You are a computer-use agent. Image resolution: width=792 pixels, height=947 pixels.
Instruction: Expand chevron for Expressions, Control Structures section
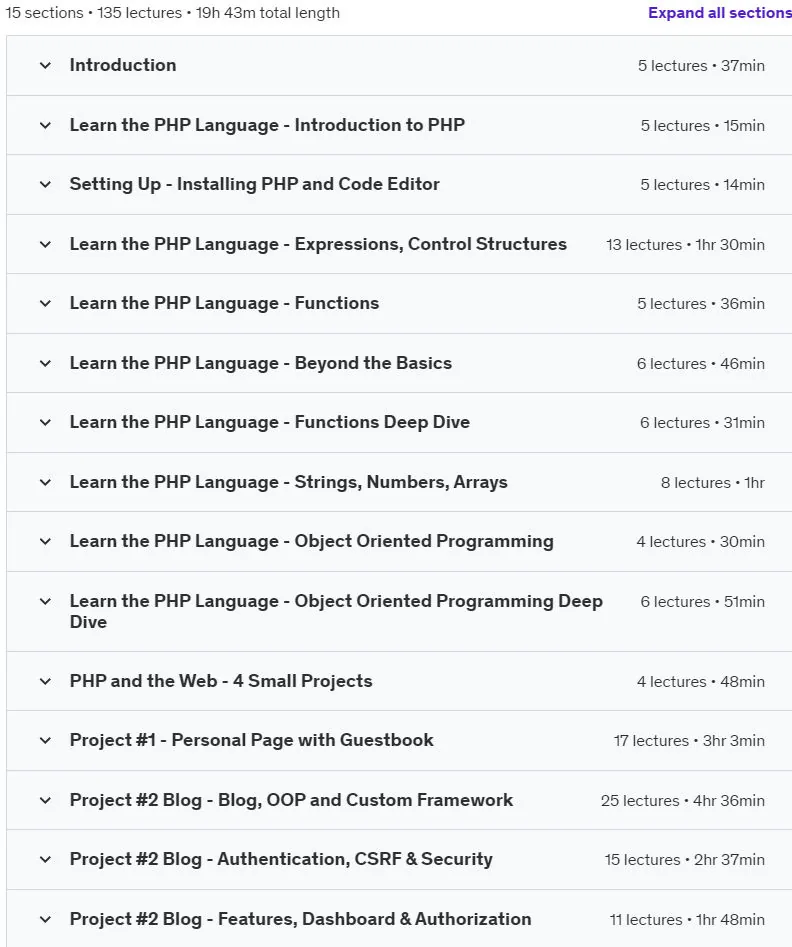tap(45, 245)
